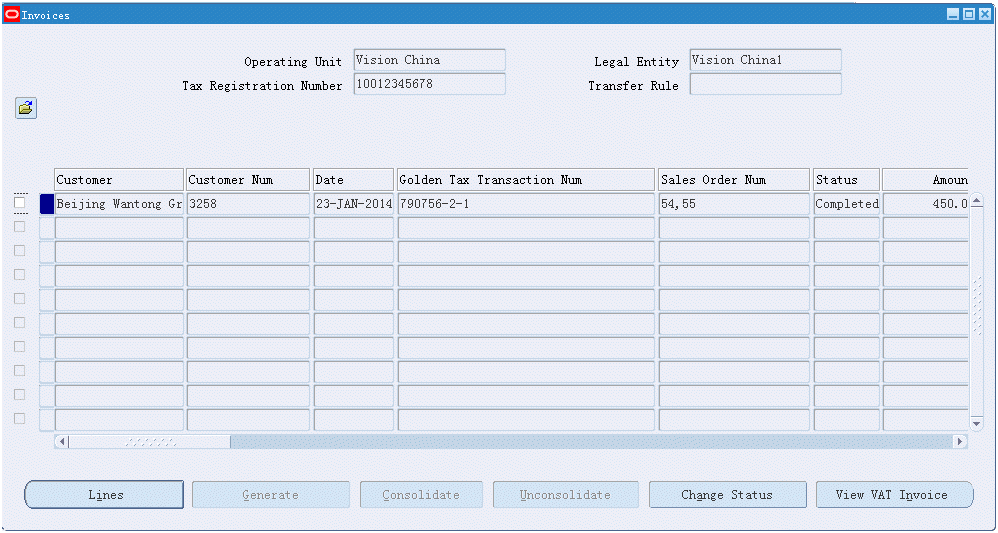Click the Golden Tax Transaction Num header
This screenshot has height=533, width=998.
pyautogui.click(x=526, y=180)
